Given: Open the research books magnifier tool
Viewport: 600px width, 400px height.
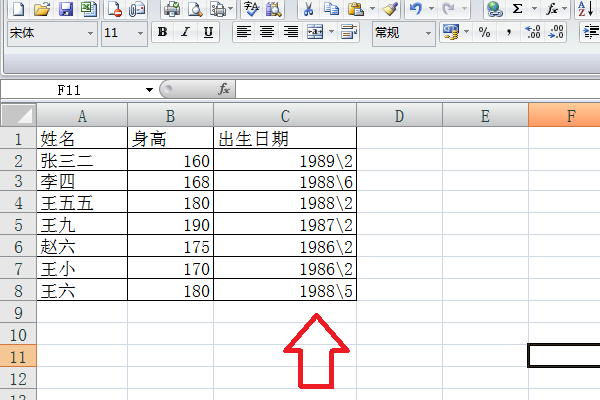Looking at the screenshot, I should pos(274,9).
